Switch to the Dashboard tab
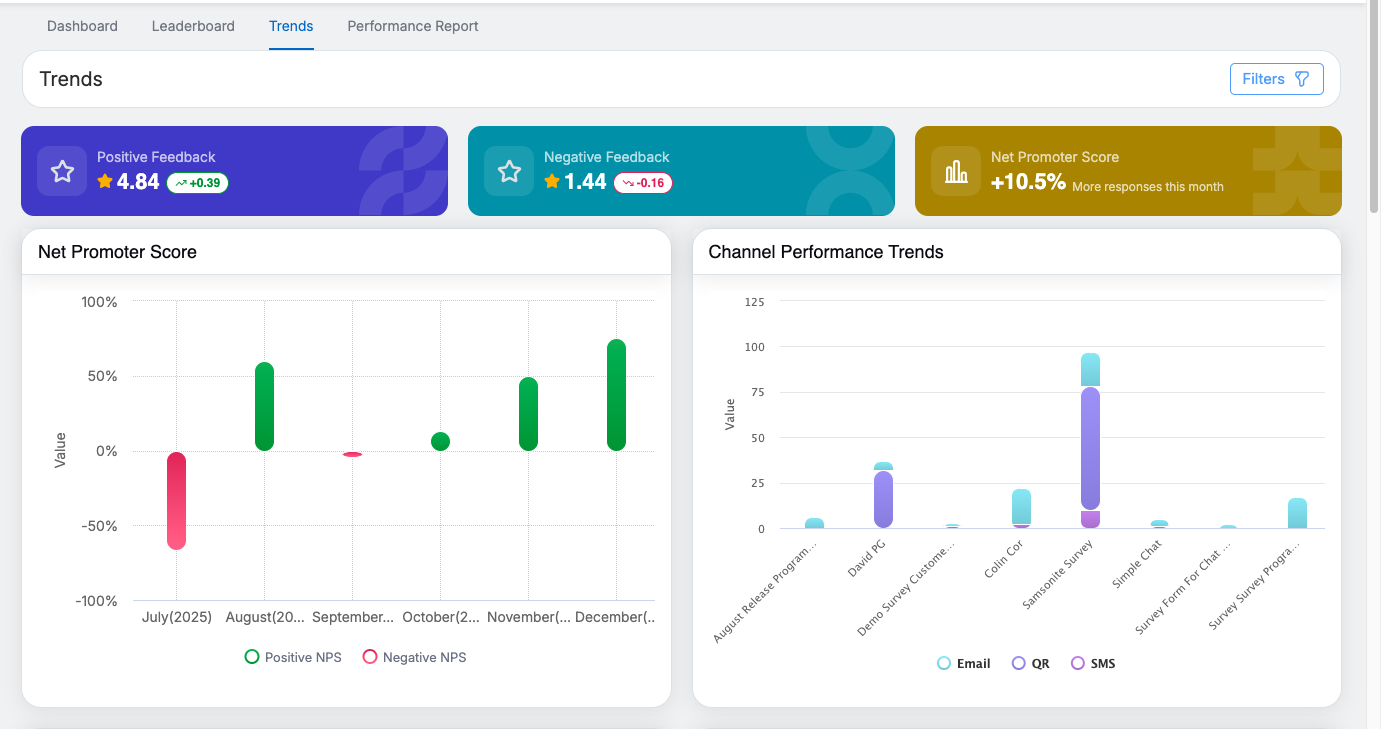Image resolution: width=1381 pixels, height=729 pixels. 82,26
